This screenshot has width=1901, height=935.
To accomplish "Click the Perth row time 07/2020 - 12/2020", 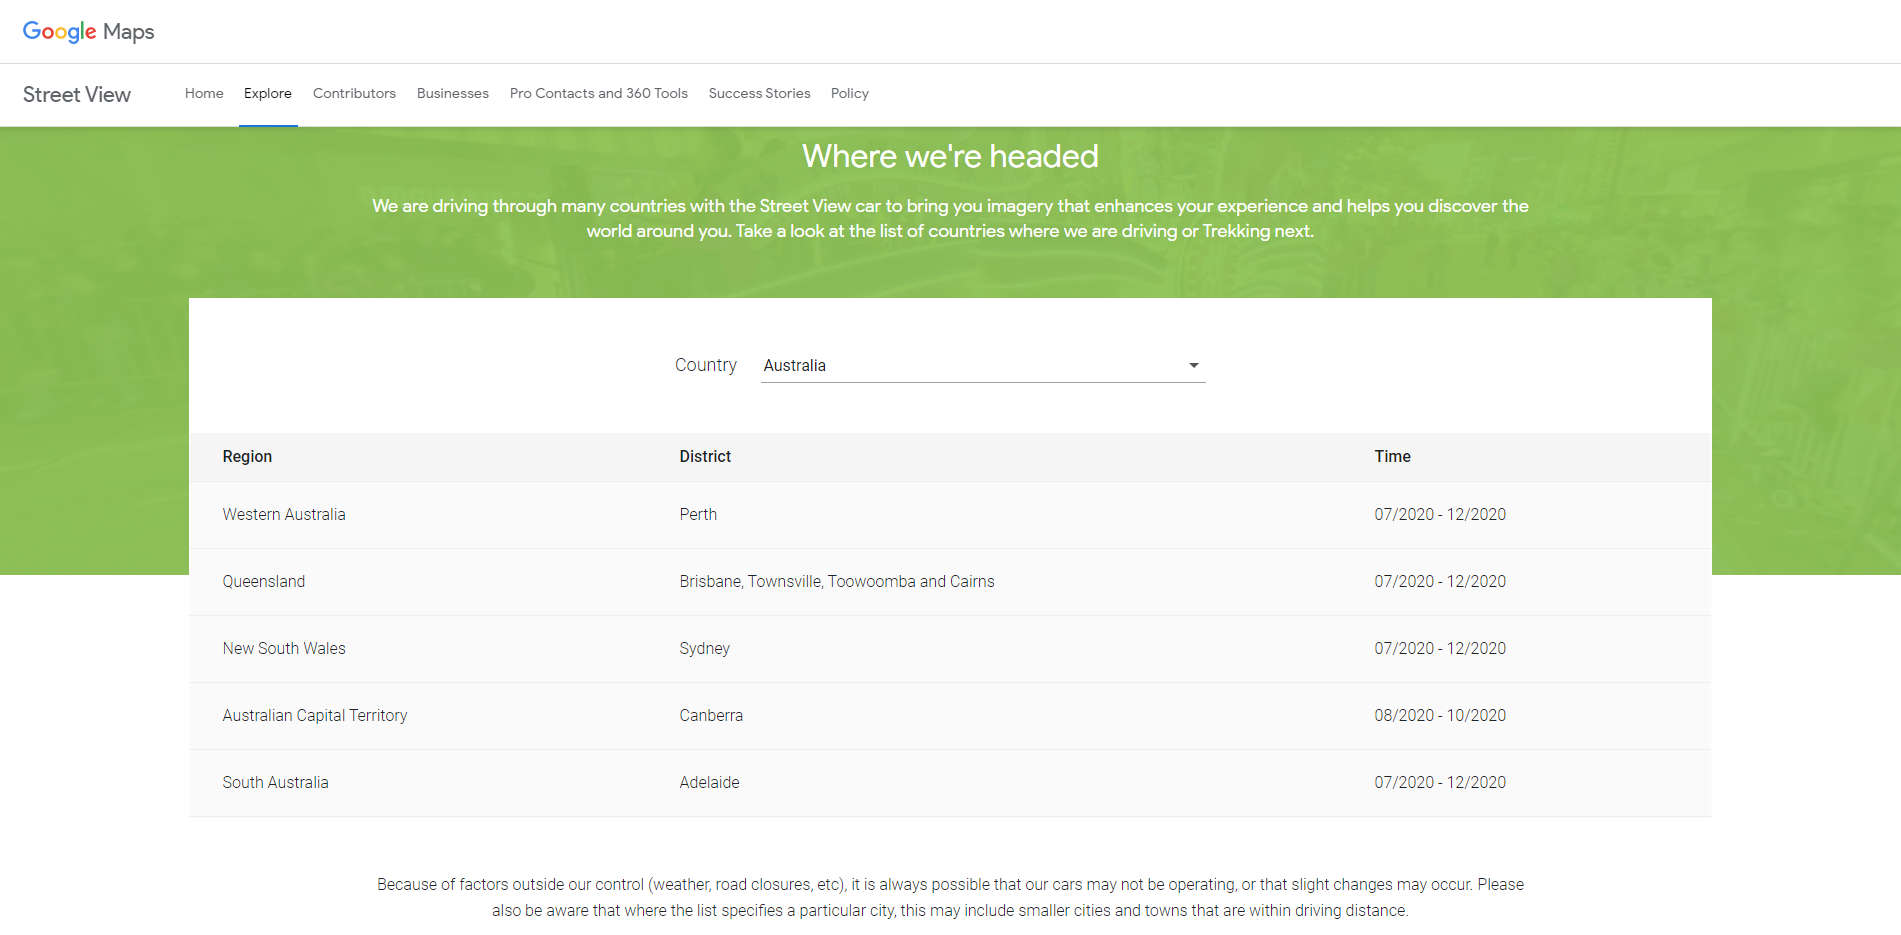I will [x=1440, y=514].
